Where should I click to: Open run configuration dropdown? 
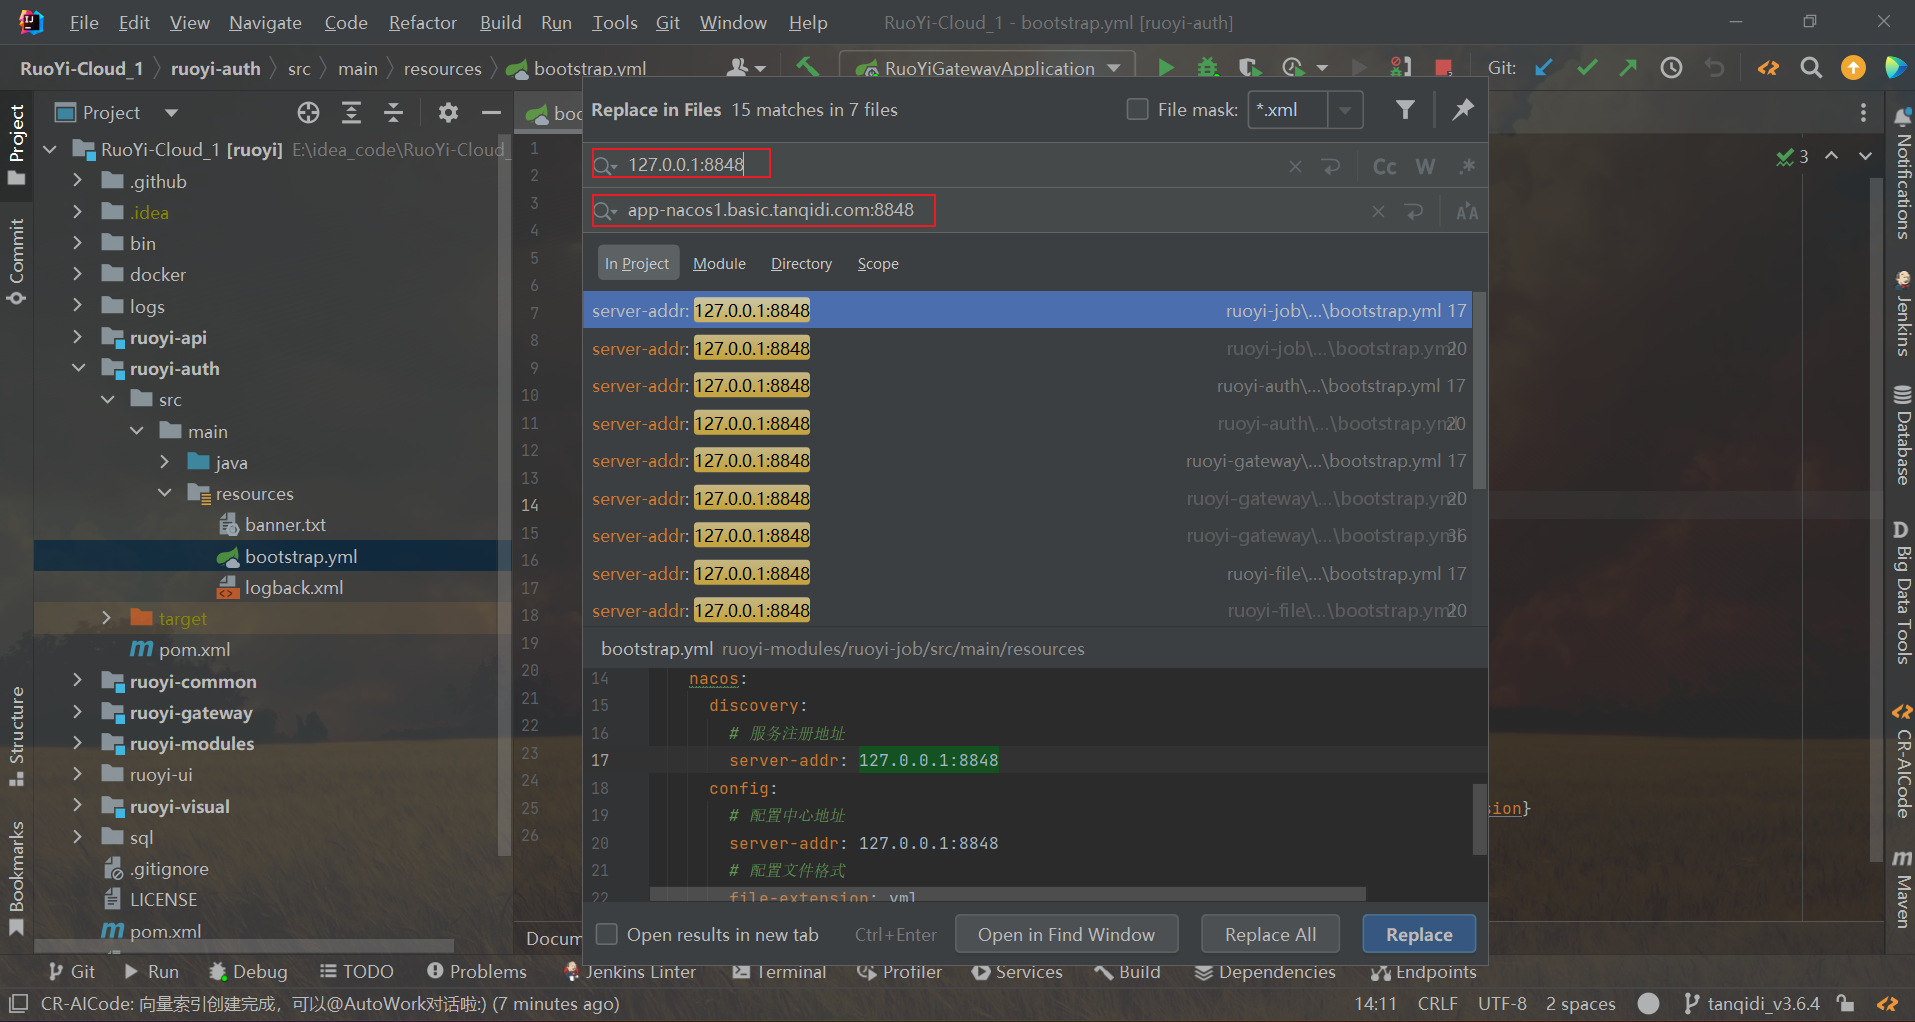click(x=1114, y=68)
